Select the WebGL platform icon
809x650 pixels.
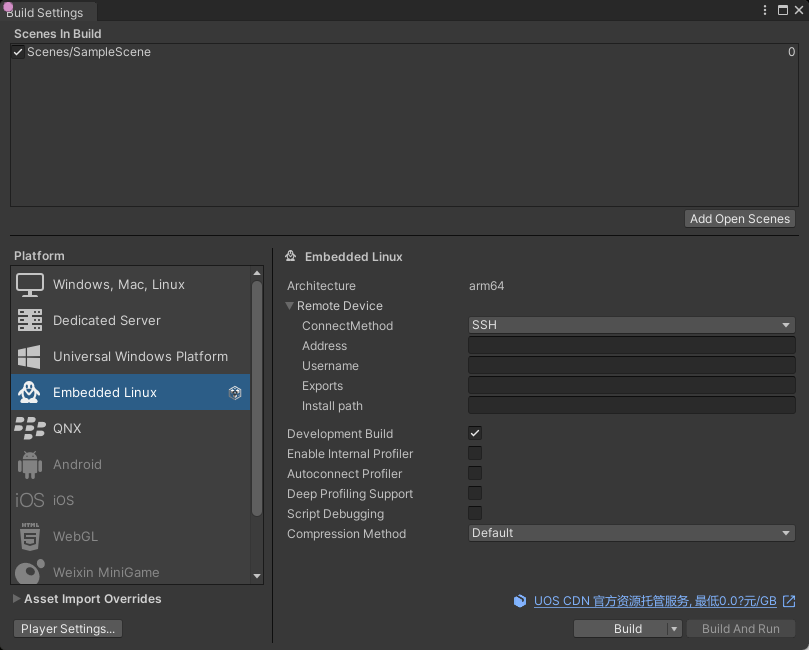click(x=30, y=536)
